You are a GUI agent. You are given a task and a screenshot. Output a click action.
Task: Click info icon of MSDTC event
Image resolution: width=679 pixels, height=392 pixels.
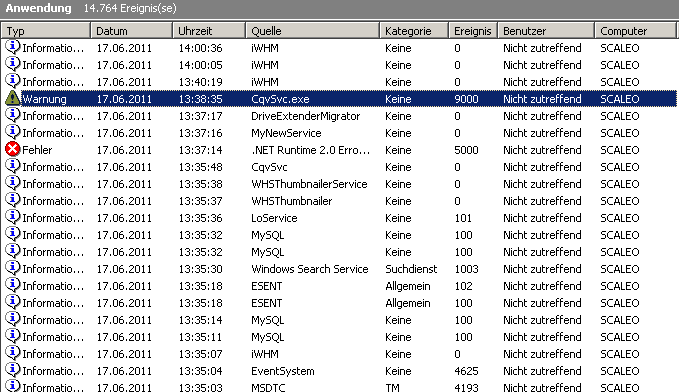click(x=13, y=386)
